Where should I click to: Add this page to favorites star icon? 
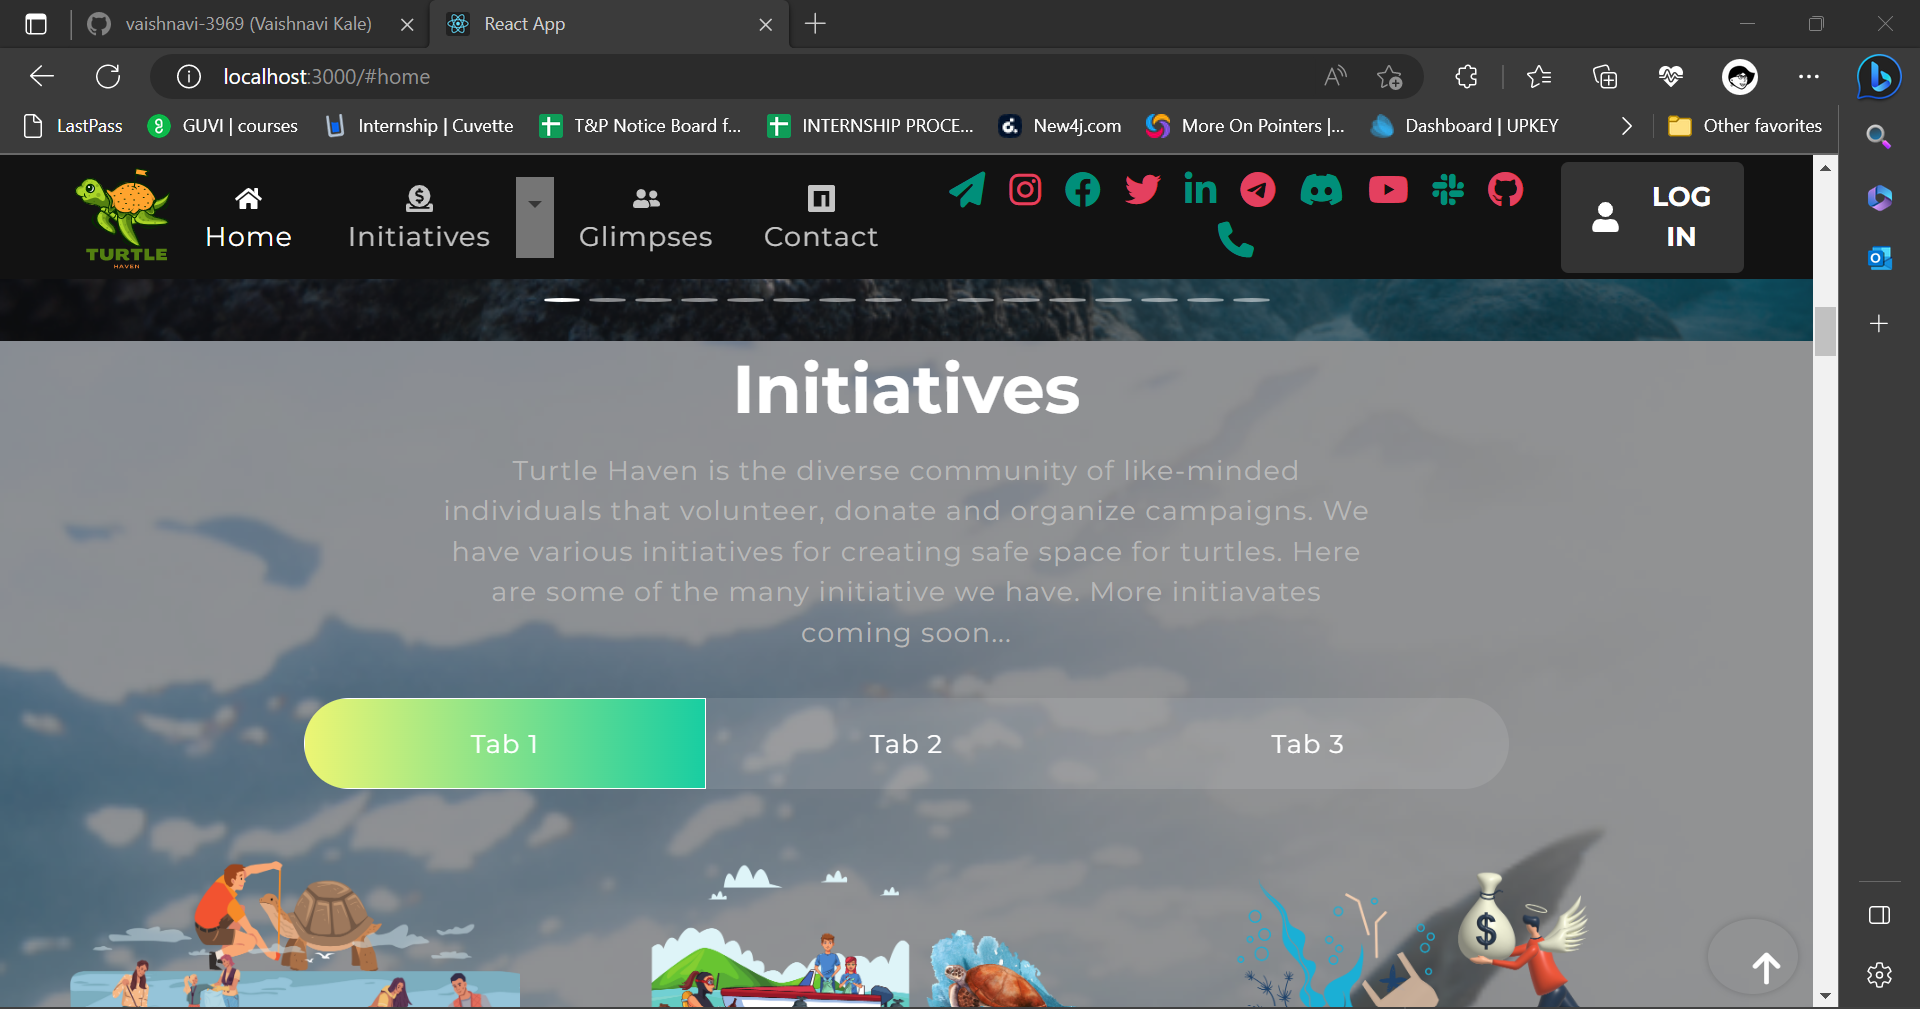click(x=1389, y=76)
